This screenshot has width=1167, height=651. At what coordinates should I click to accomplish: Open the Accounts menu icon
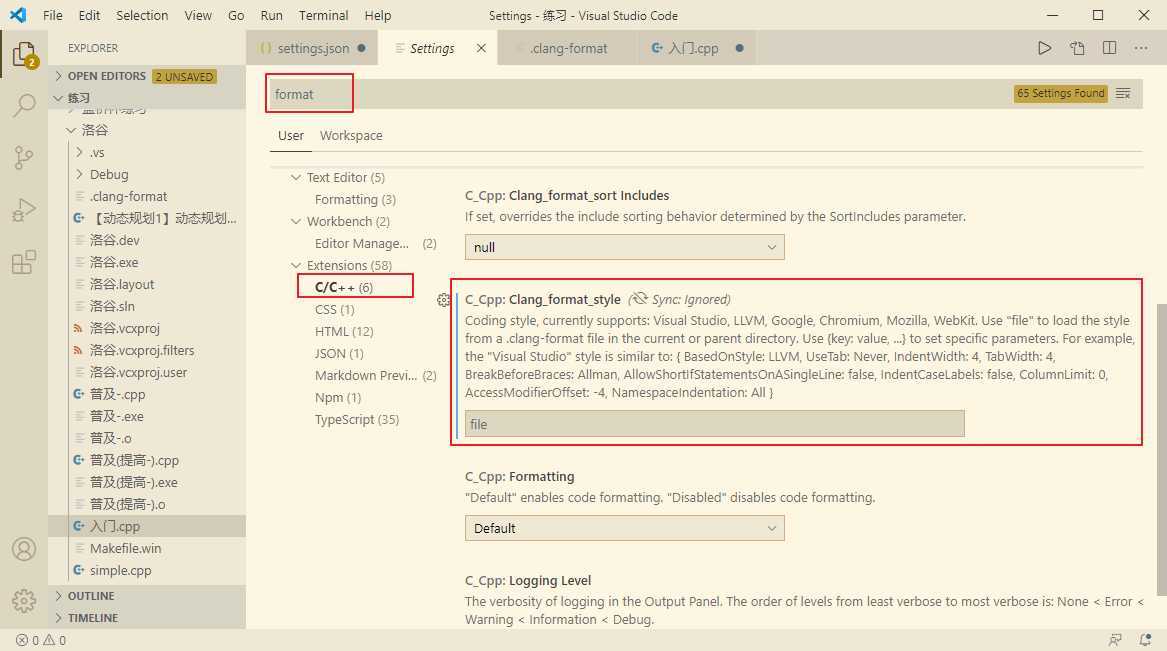click(x=24, y=549)
